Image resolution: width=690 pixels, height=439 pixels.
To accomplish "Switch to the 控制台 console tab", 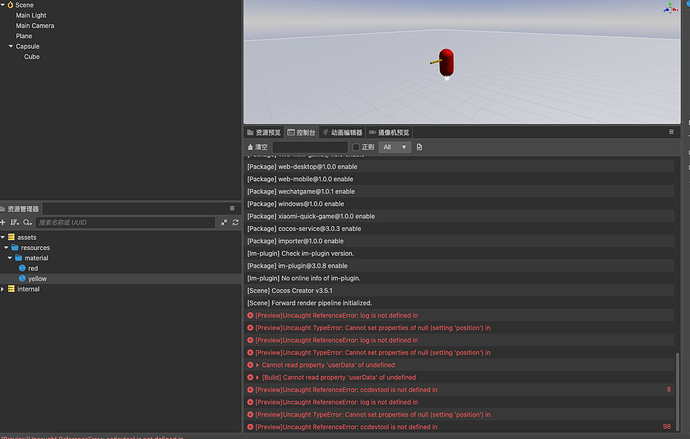I will tap(301, 132).
